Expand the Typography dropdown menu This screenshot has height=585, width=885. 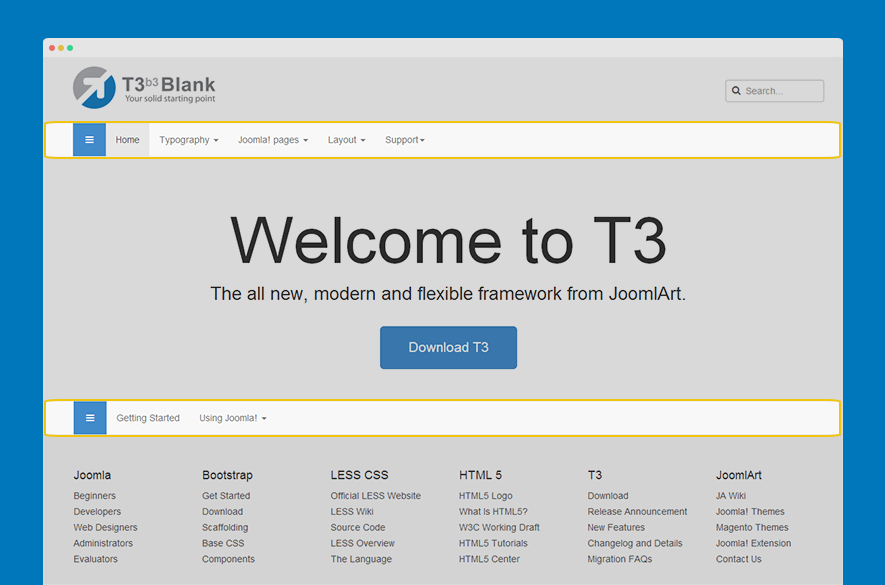(188, 140)
